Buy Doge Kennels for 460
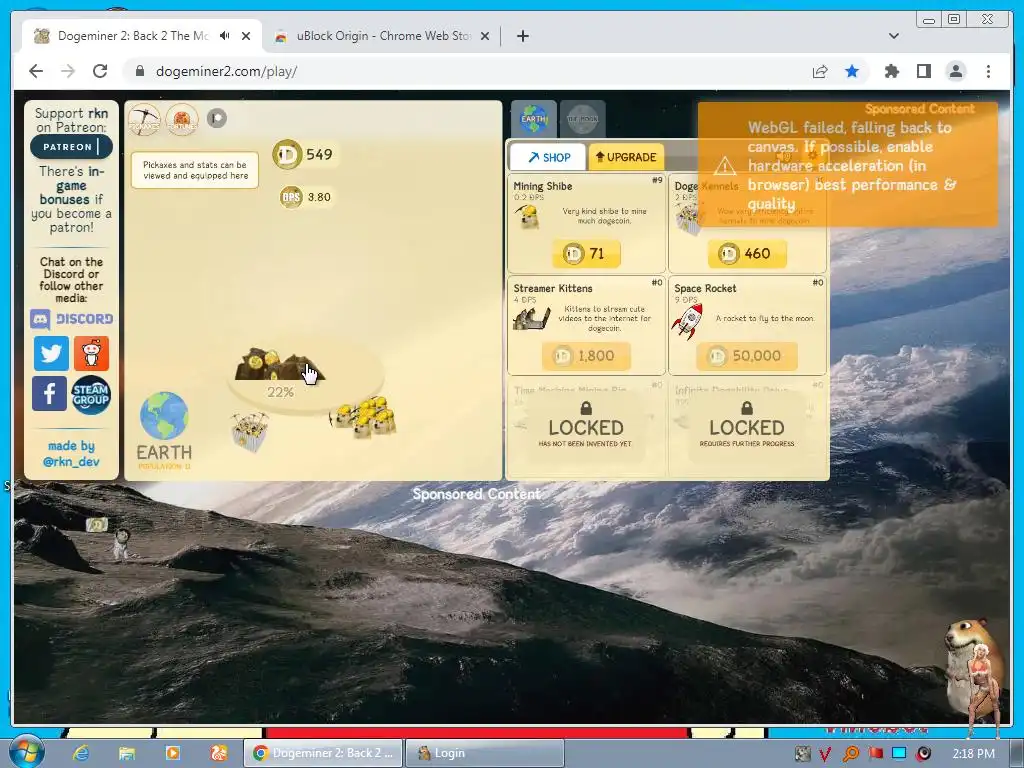The height and width of the screenshot is (768, 1024). [x=747, y=253]
